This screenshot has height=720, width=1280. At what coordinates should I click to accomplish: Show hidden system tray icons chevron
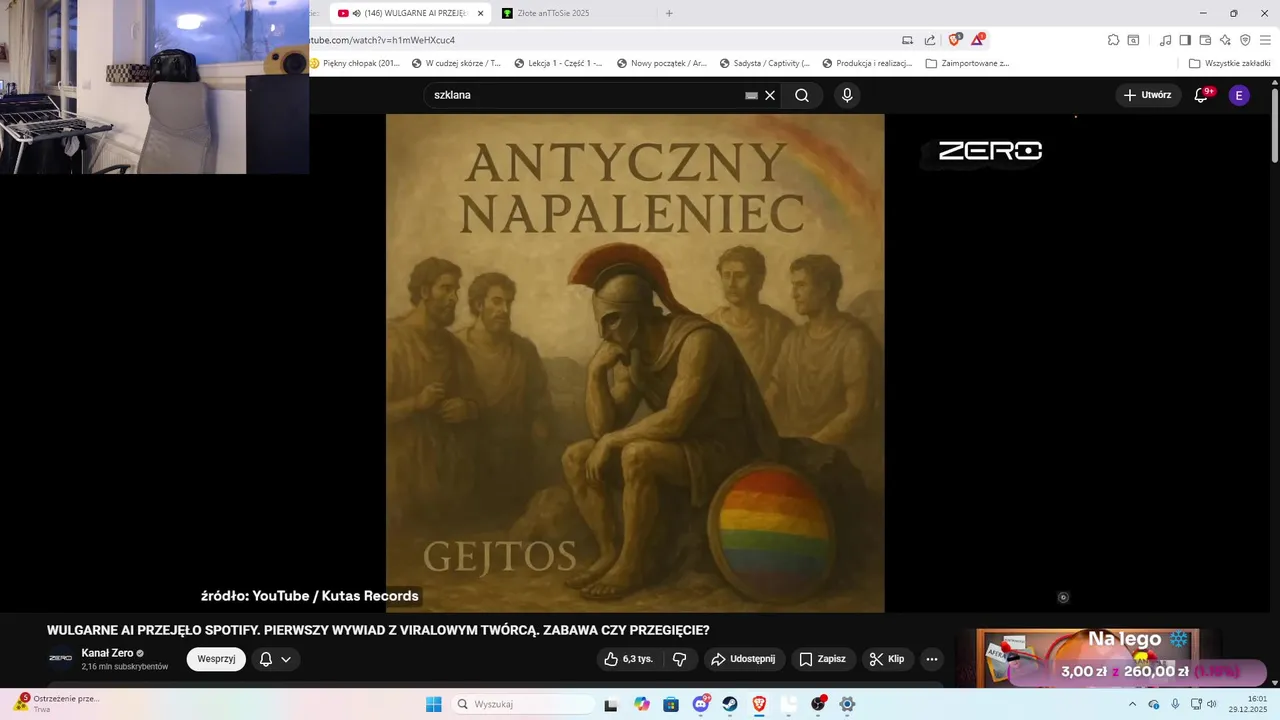[x=1132, y=704]
